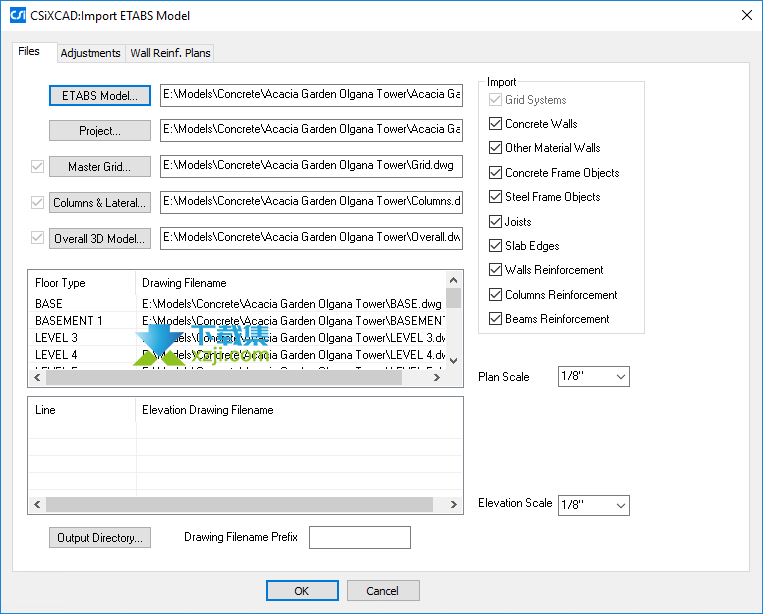The image size is (763, 614).
Task: Click the floor list horizontal scrollbar thumb
Action: [x=224, y=377]
